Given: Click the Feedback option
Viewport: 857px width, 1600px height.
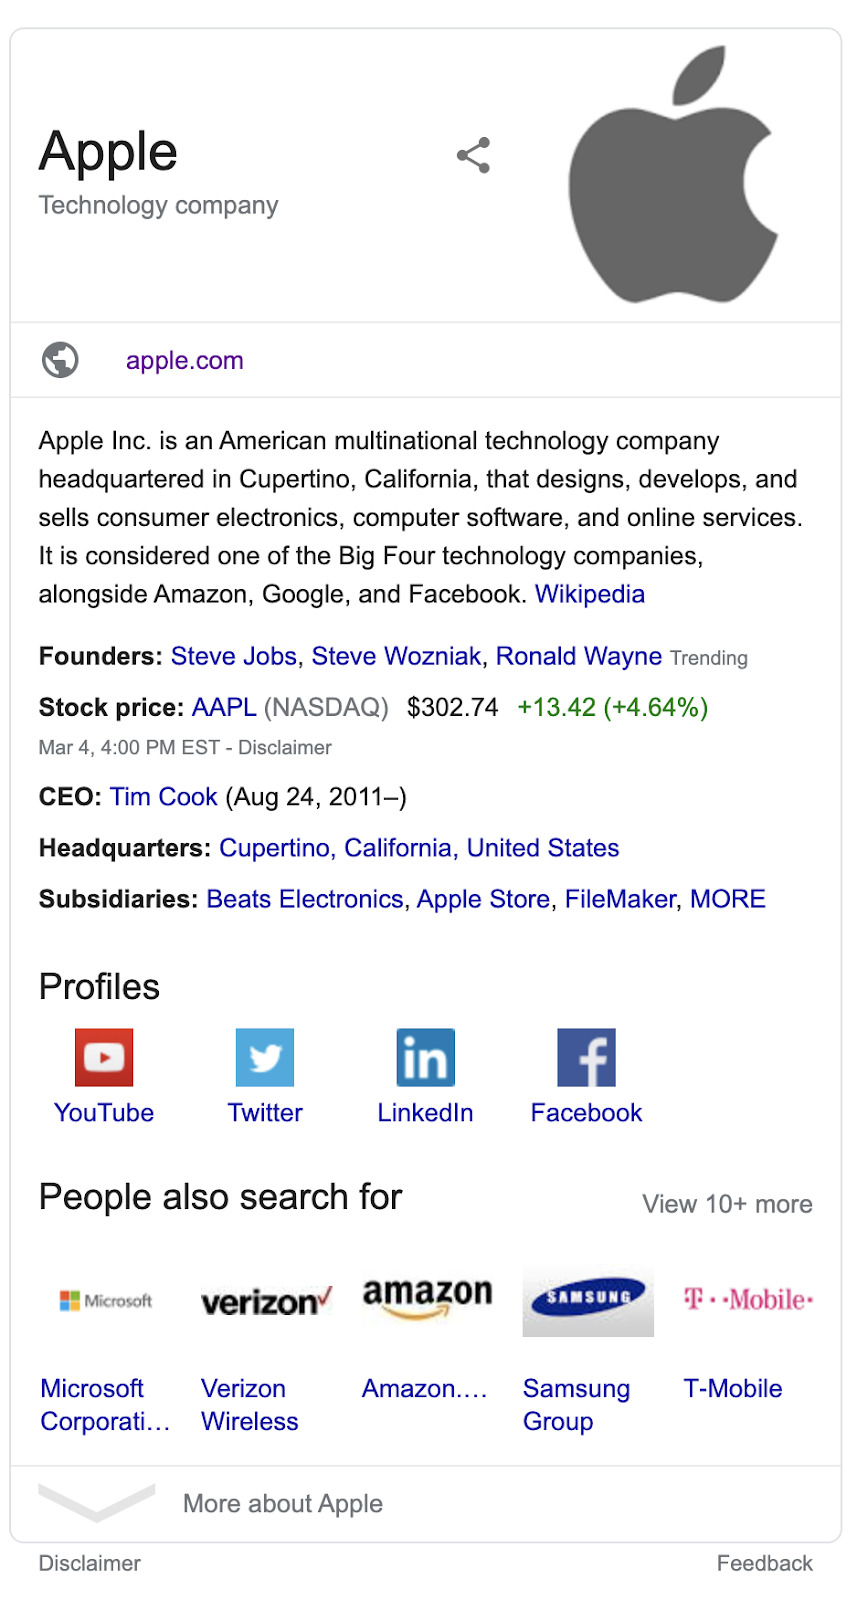Looking at the screenshot, I should tap(764, 1562).
